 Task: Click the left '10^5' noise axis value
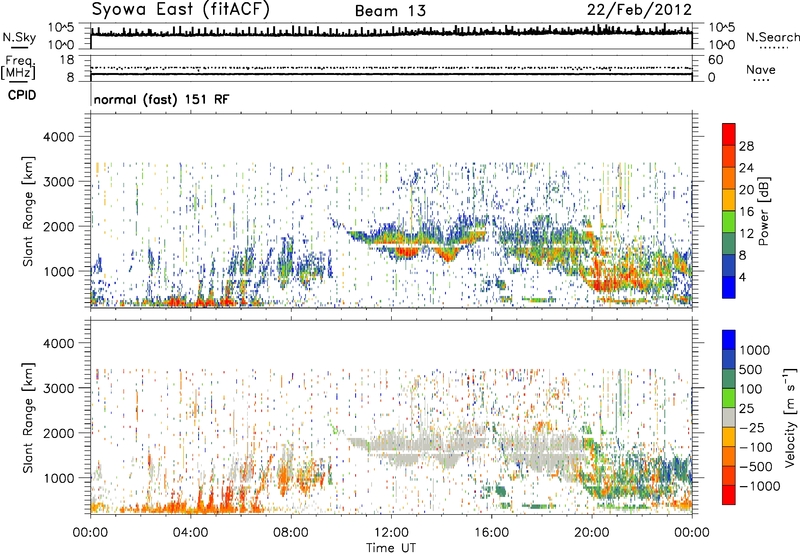click(x=61, y=27)
